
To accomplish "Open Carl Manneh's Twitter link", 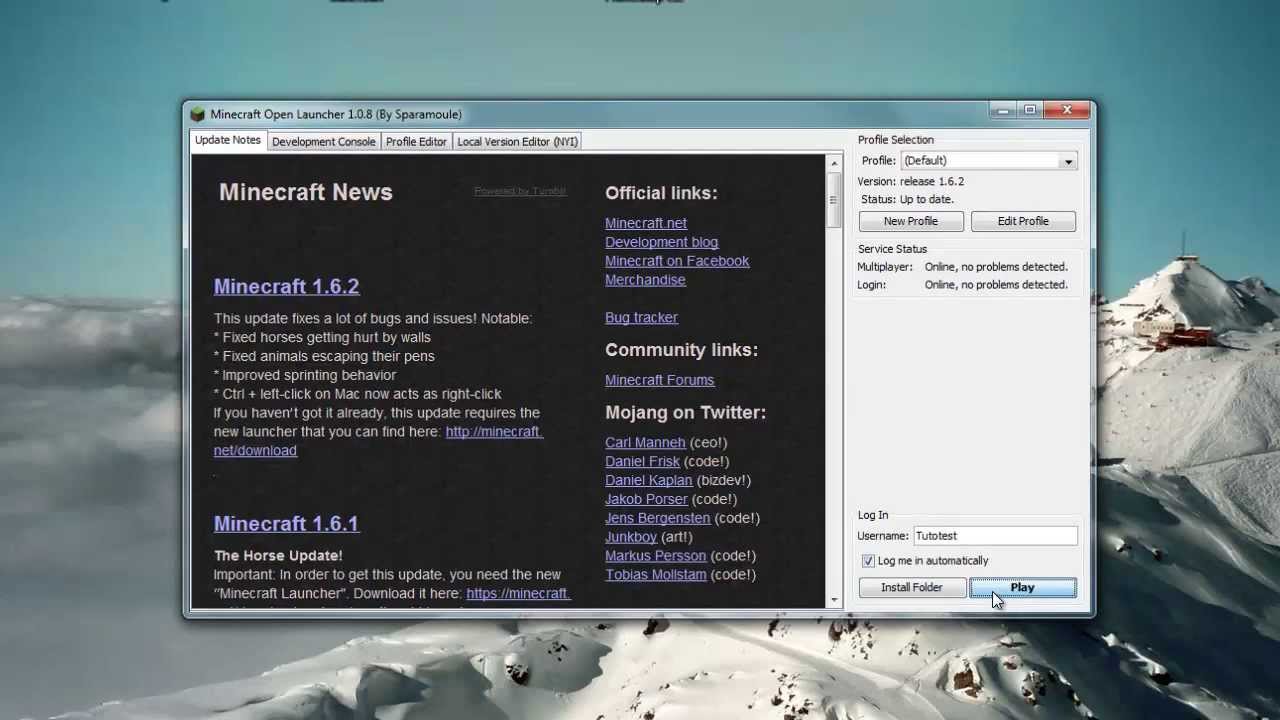I will 645,443.
